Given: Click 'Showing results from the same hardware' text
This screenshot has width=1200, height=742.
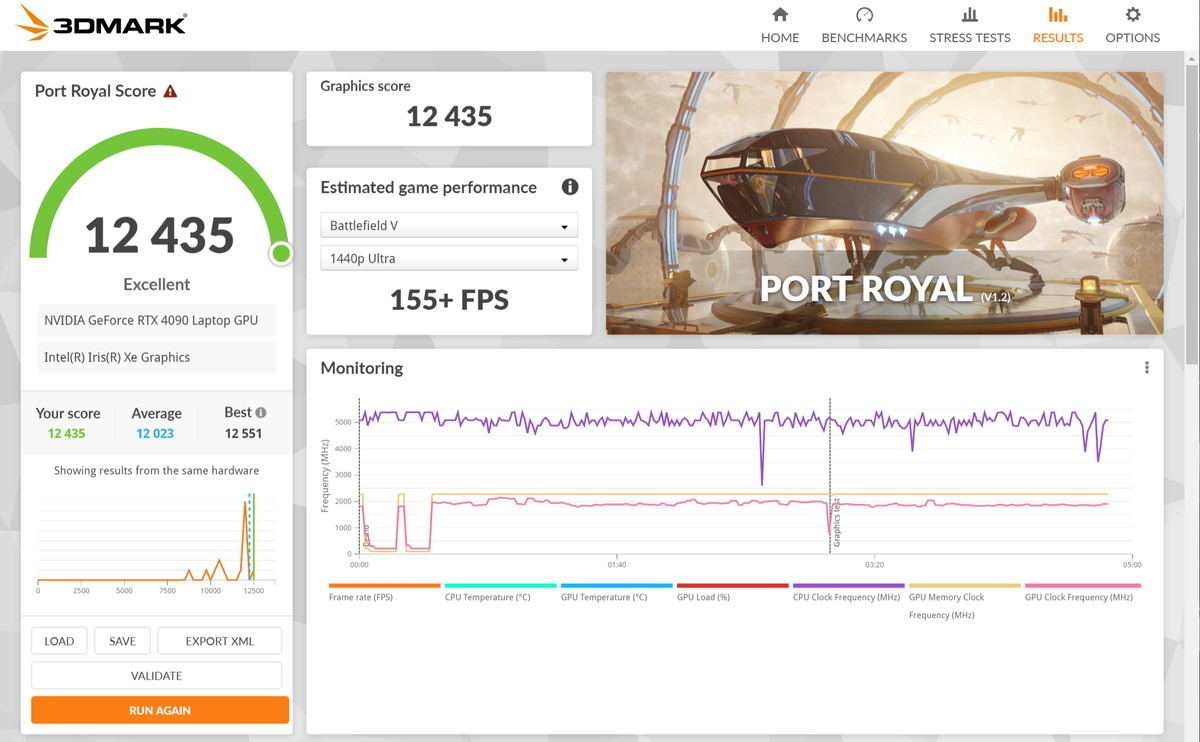Looking at the screenshot, I should click(x=156, y=471).
